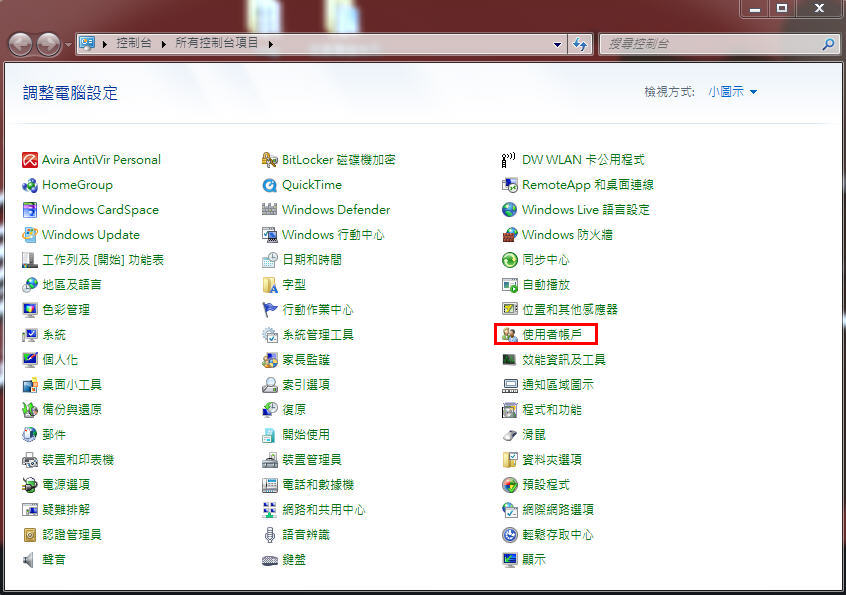Open the Windows Defender icon
Screen dimensions: 846x595
pos(269,210)
